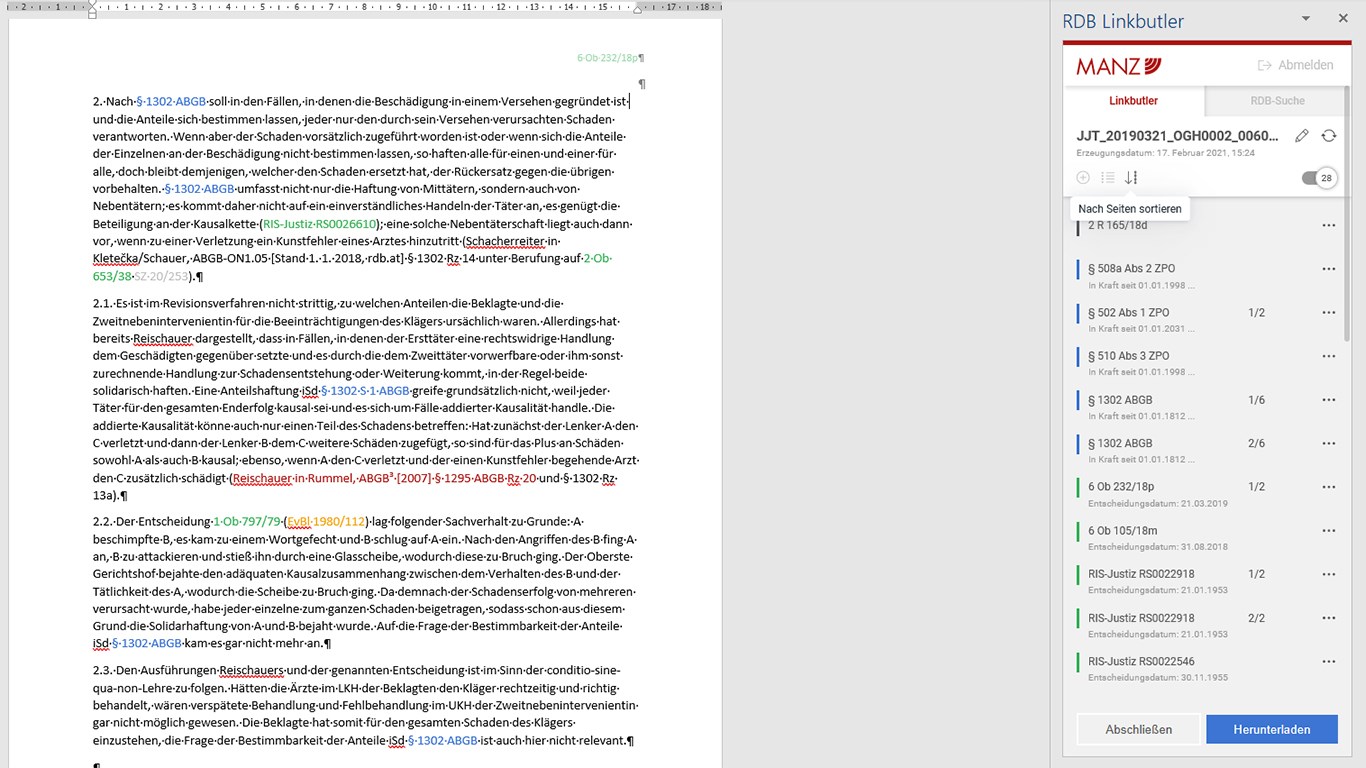Screen dimensions: 1366x768
Task: Select the 6 Ob 232/18p entry in Linkbutler
Action: coord(1206,493)
